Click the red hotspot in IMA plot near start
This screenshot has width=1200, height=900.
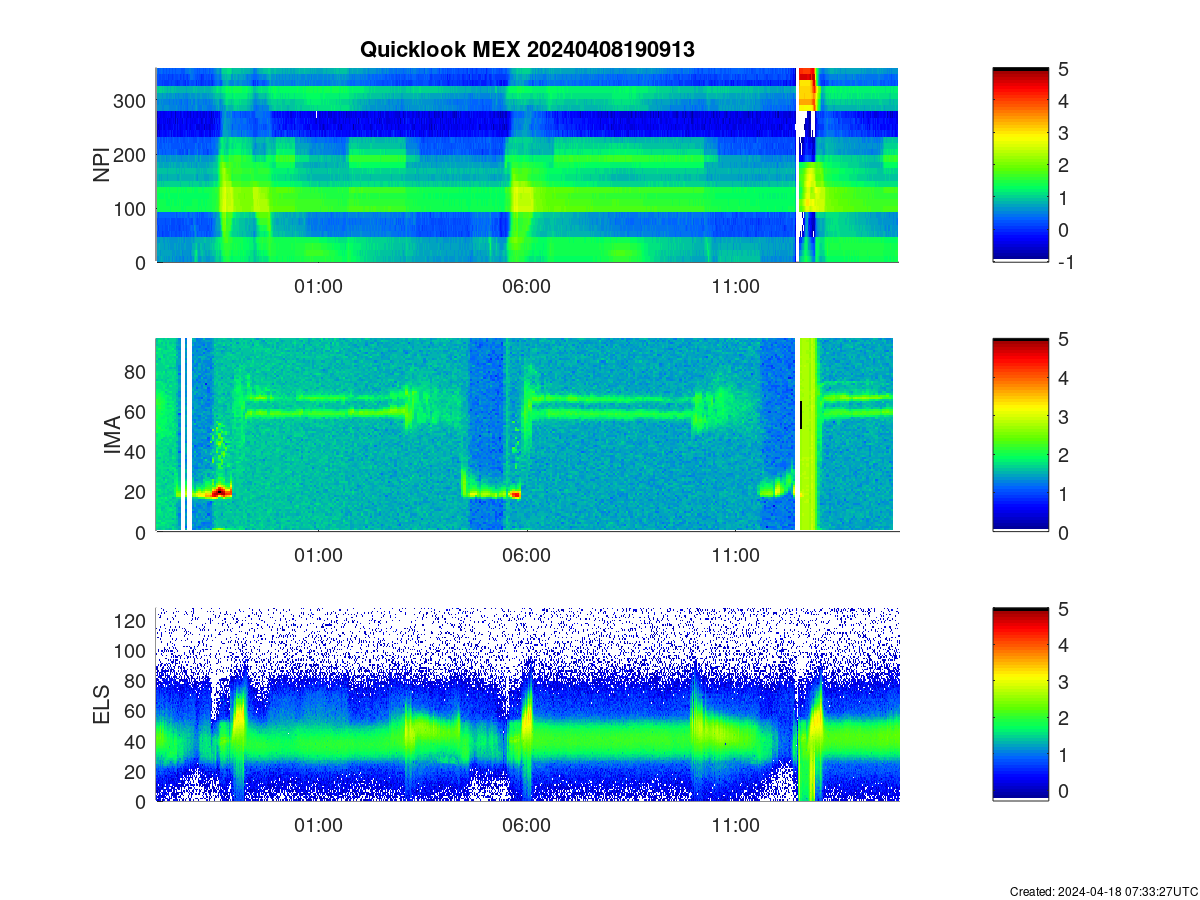[220, 492]
